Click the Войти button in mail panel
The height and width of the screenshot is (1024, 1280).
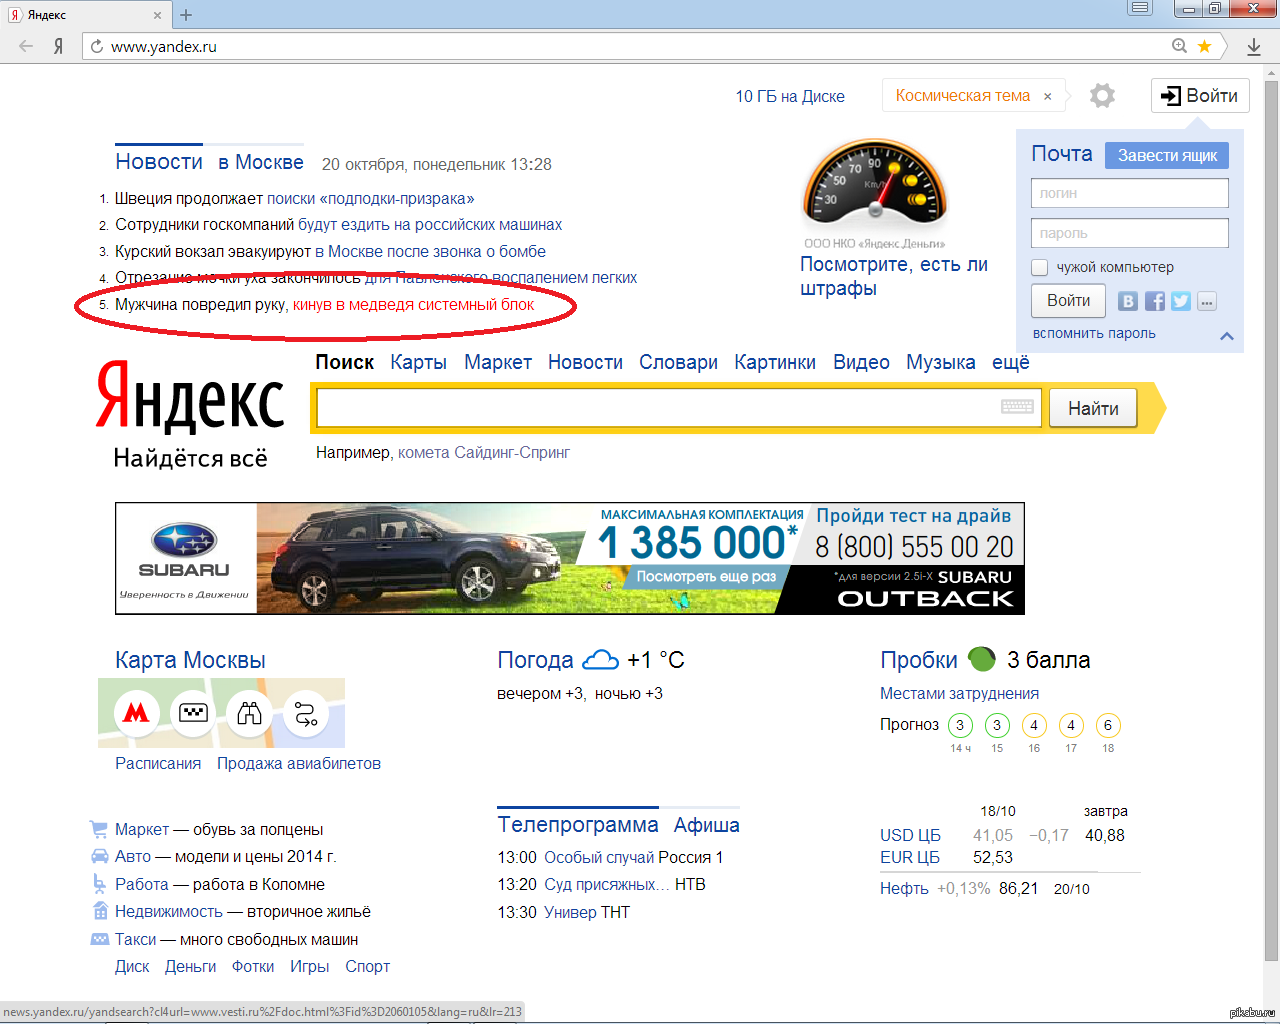[1068, 301]
